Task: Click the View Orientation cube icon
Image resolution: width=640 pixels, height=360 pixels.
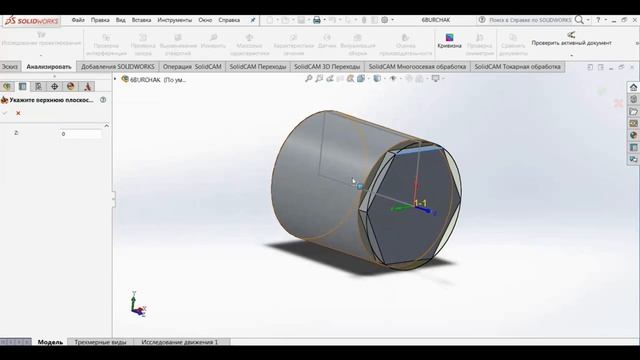Action: 361,78
